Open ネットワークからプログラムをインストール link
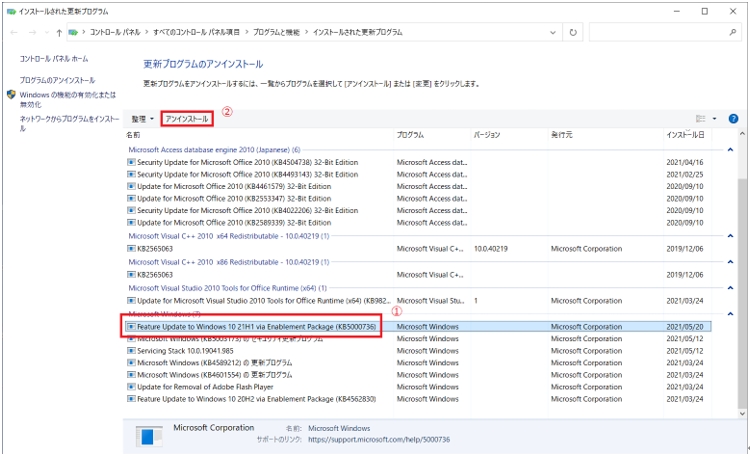Viewport: 750px width, 456px height. [69, 123]
